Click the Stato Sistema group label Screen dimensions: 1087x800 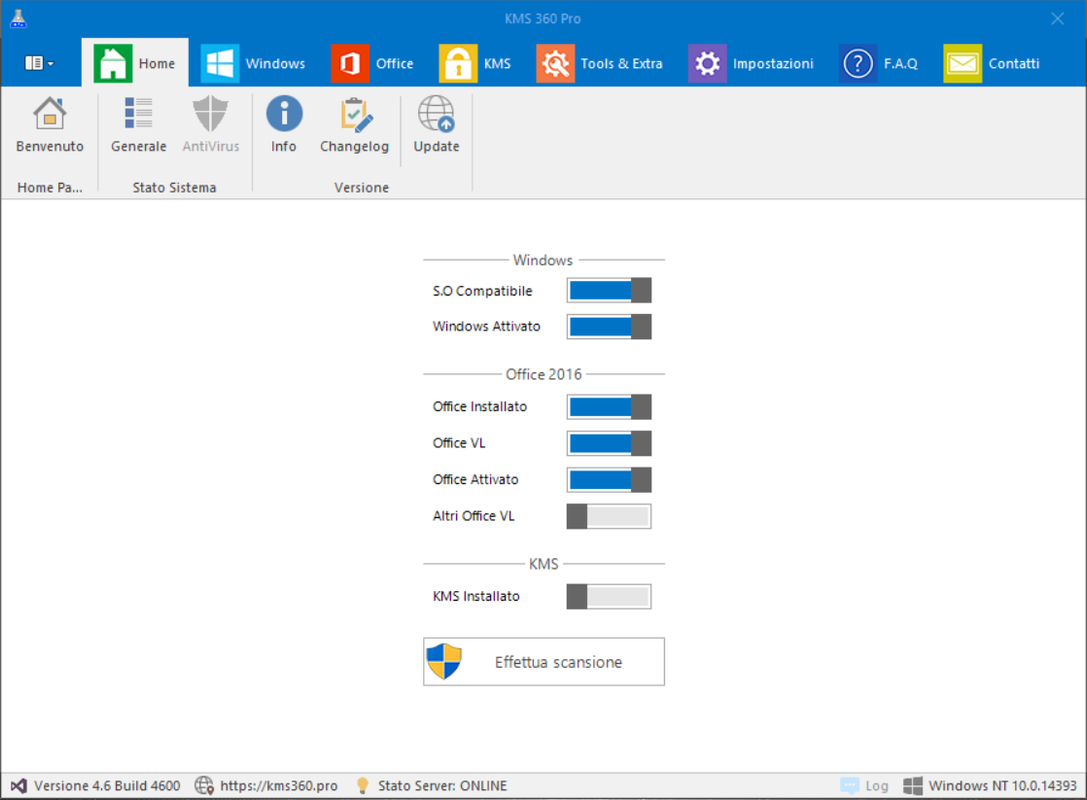(175, 187)
